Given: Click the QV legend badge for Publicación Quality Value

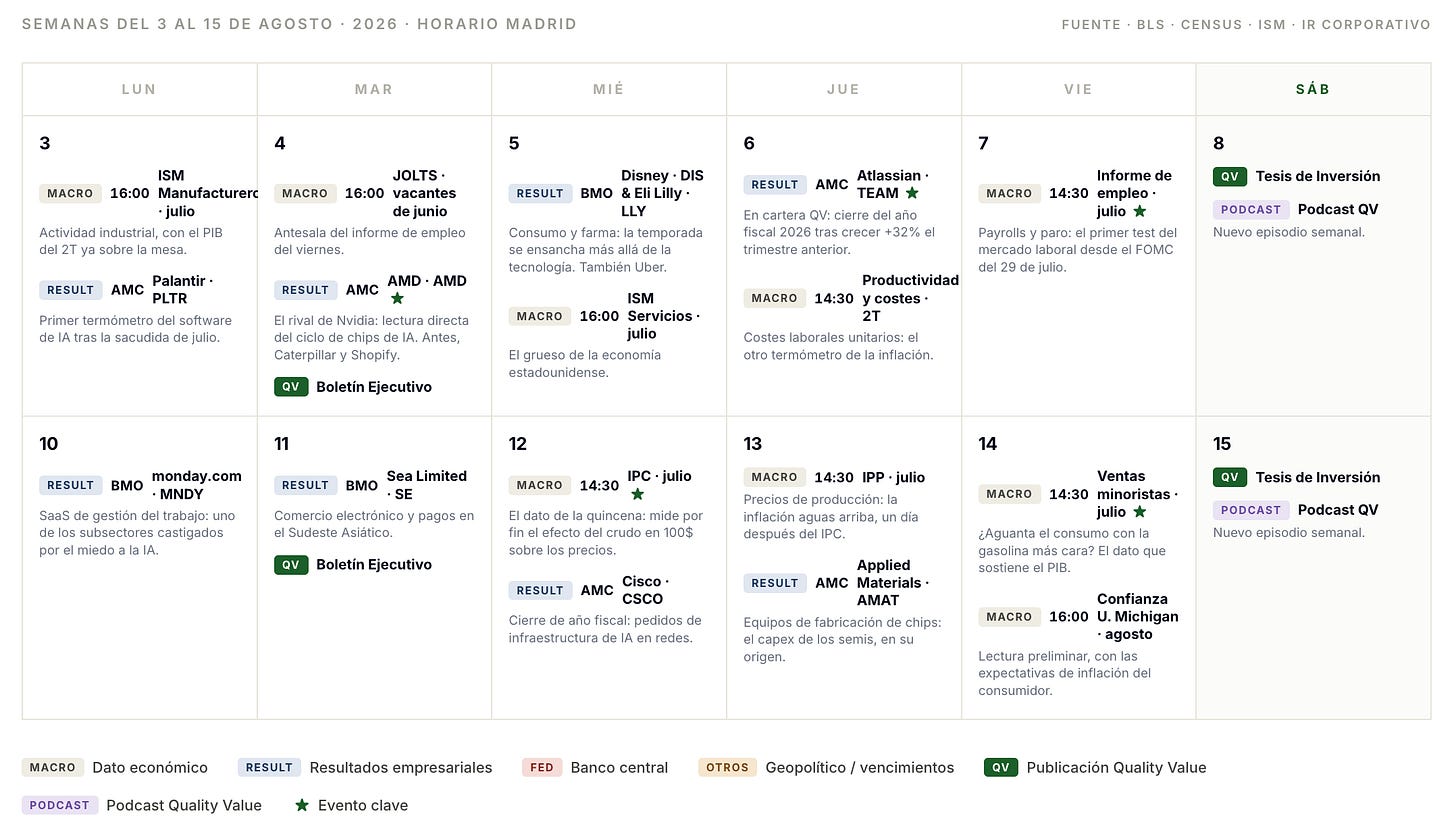Looking at the screenshot, I should (x=1001, y=768).
